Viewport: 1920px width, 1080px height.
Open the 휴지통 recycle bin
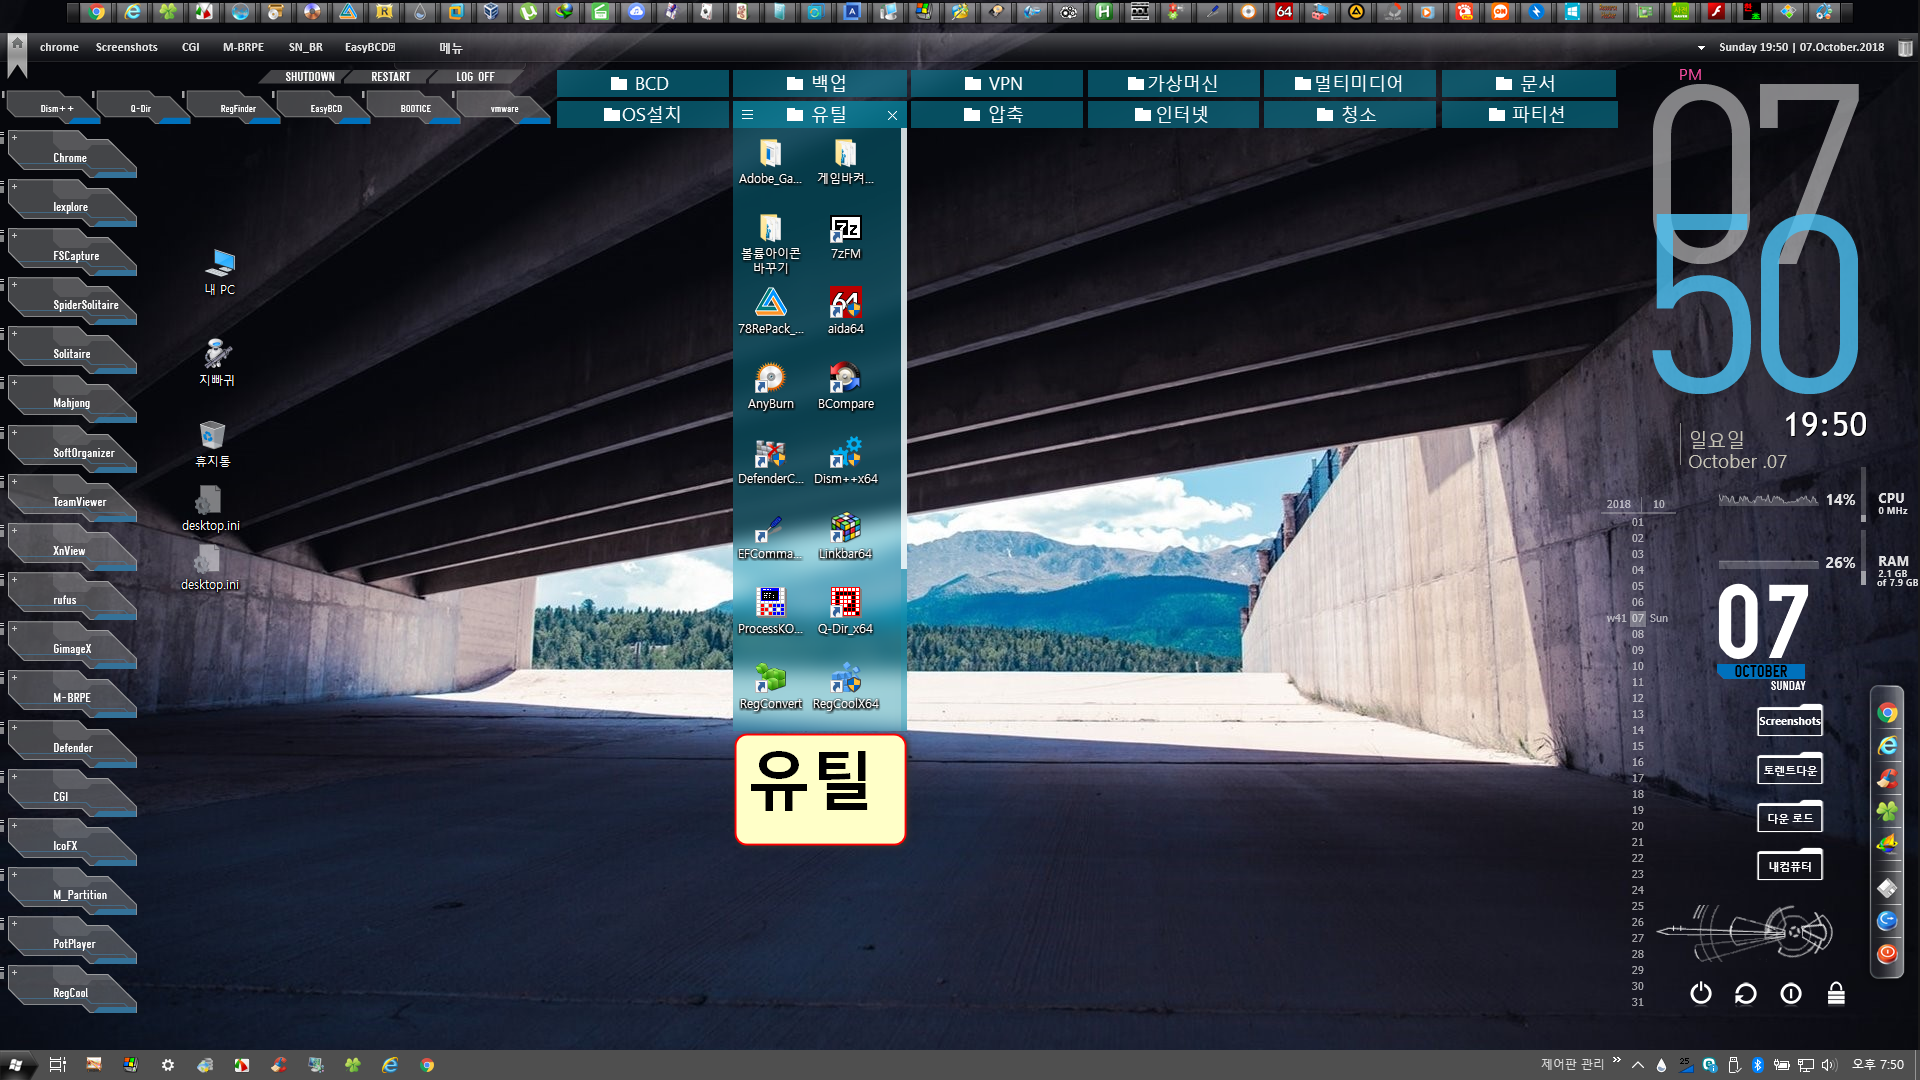pyautogui.click(x=212, y=444)
